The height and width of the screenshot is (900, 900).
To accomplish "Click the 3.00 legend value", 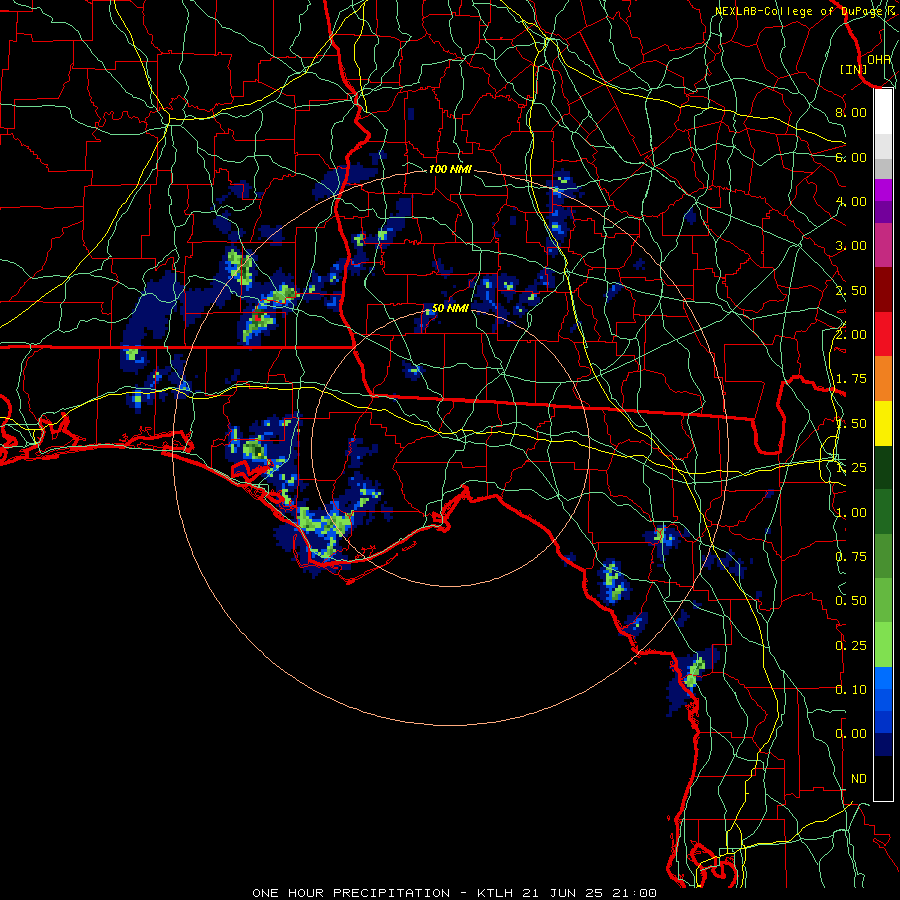I will (x=851, y=246).
